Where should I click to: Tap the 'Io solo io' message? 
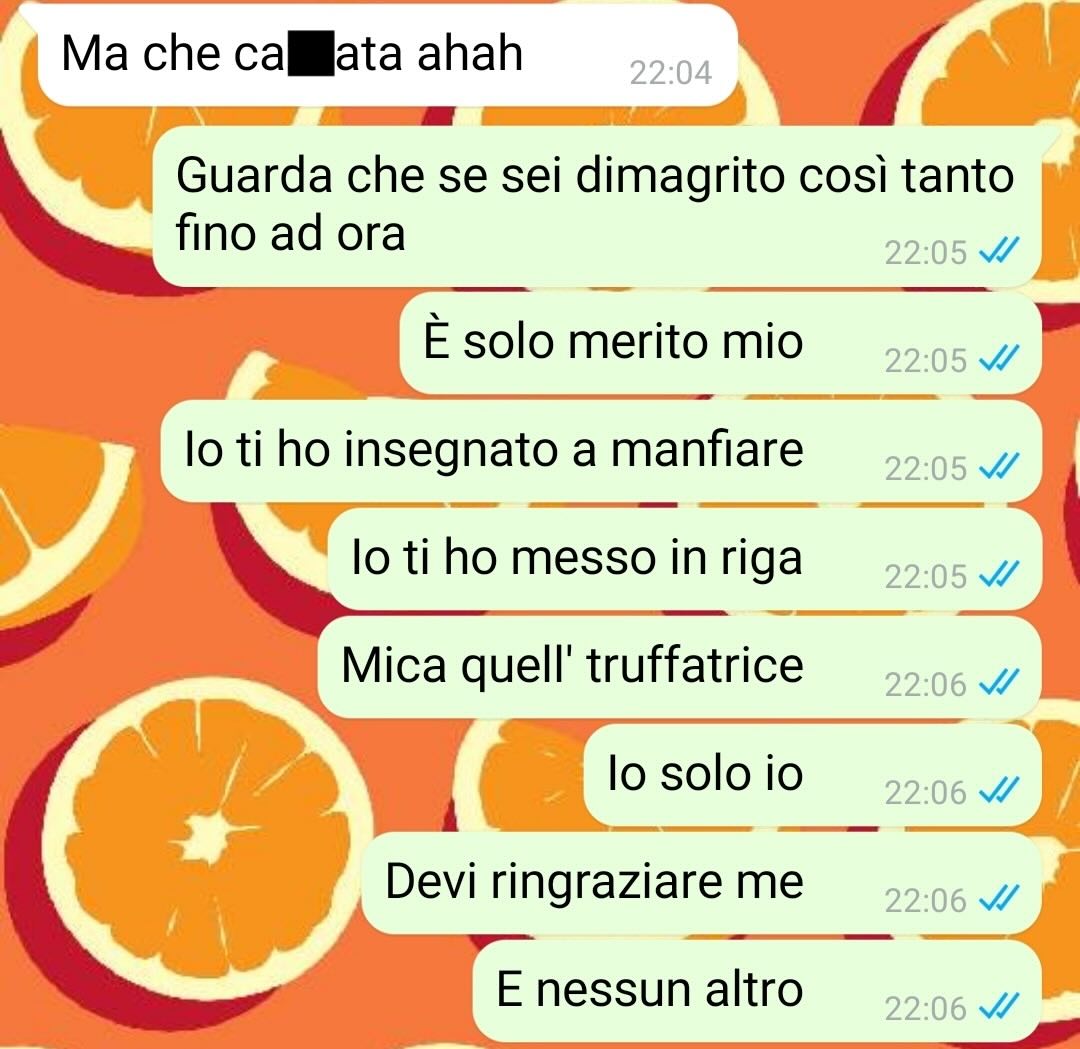pyautogui.click(x=812, y=776)
